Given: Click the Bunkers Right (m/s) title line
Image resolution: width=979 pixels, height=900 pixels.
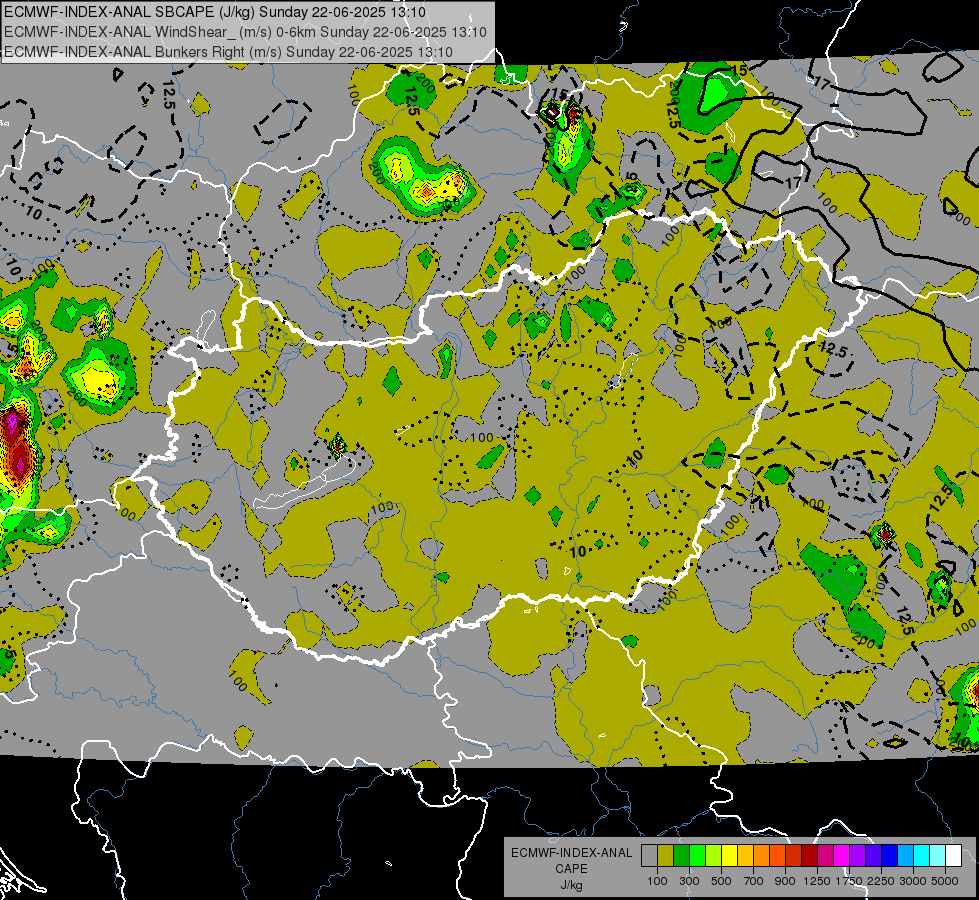Looking at the screenshot, I should 228,52.
